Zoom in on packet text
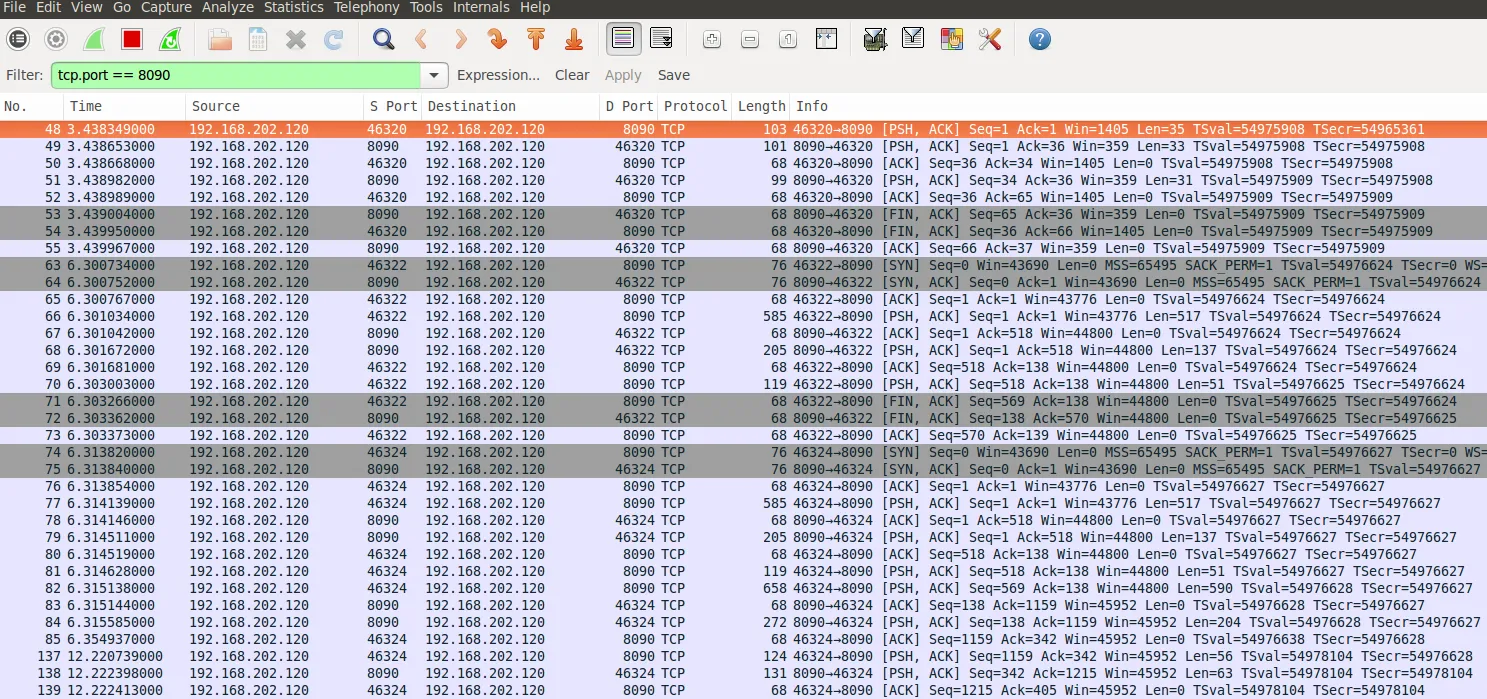The image size is (1487, 699). point(712,40)
